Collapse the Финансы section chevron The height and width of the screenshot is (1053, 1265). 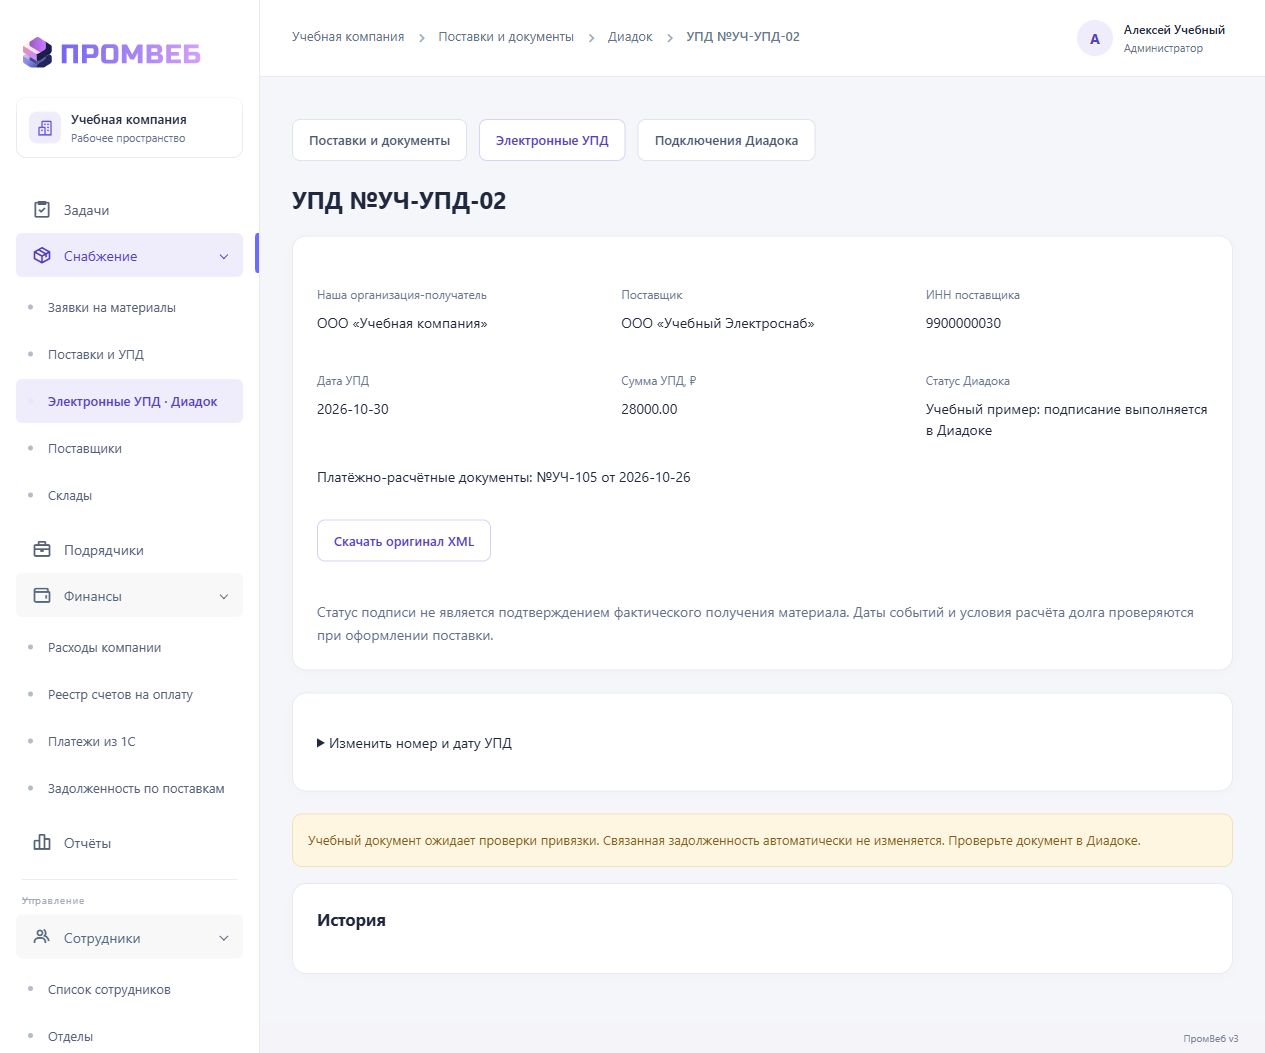tap(224, 597)
